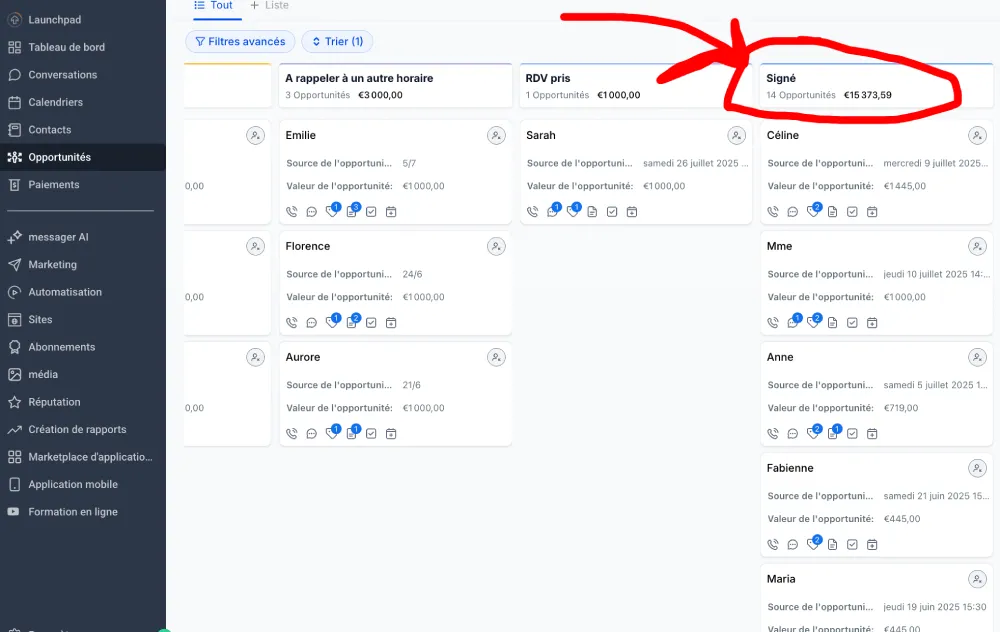Click the owner avatar icon on Sarah's card

[x=737, y=135]
